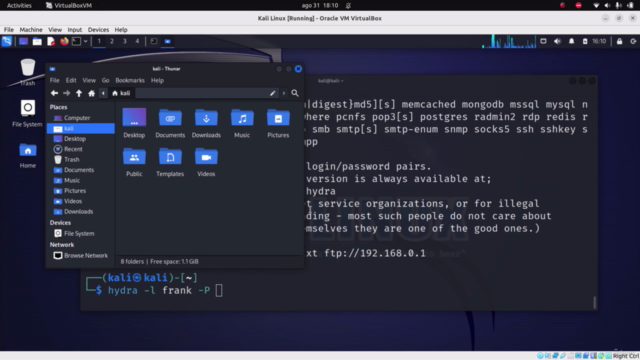Image resolution: width=640 pixels, height=360 pixels.
Task: Click the Thunar location bar field
Action: coord(207,93)
